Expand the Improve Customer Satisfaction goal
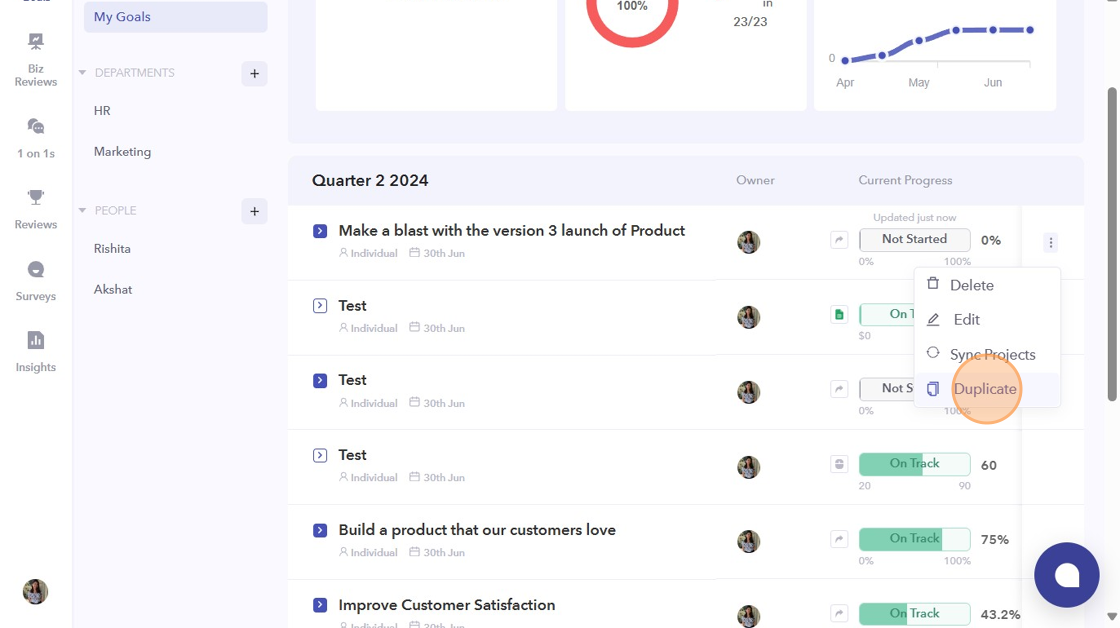The height and width of the screenshot is (628, 1120). click(x=320, y=605)
